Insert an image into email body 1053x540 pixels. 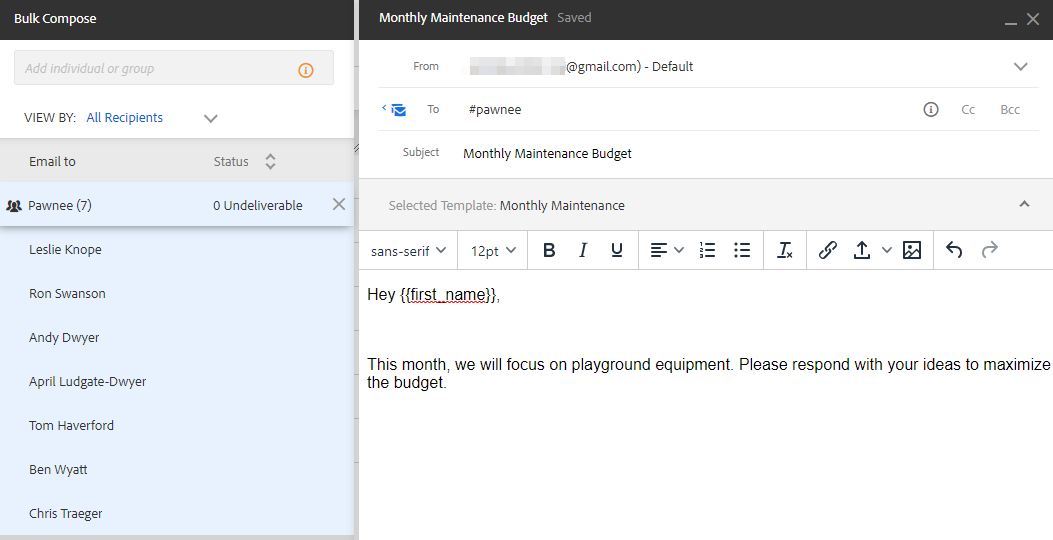[x=912, y=251]
